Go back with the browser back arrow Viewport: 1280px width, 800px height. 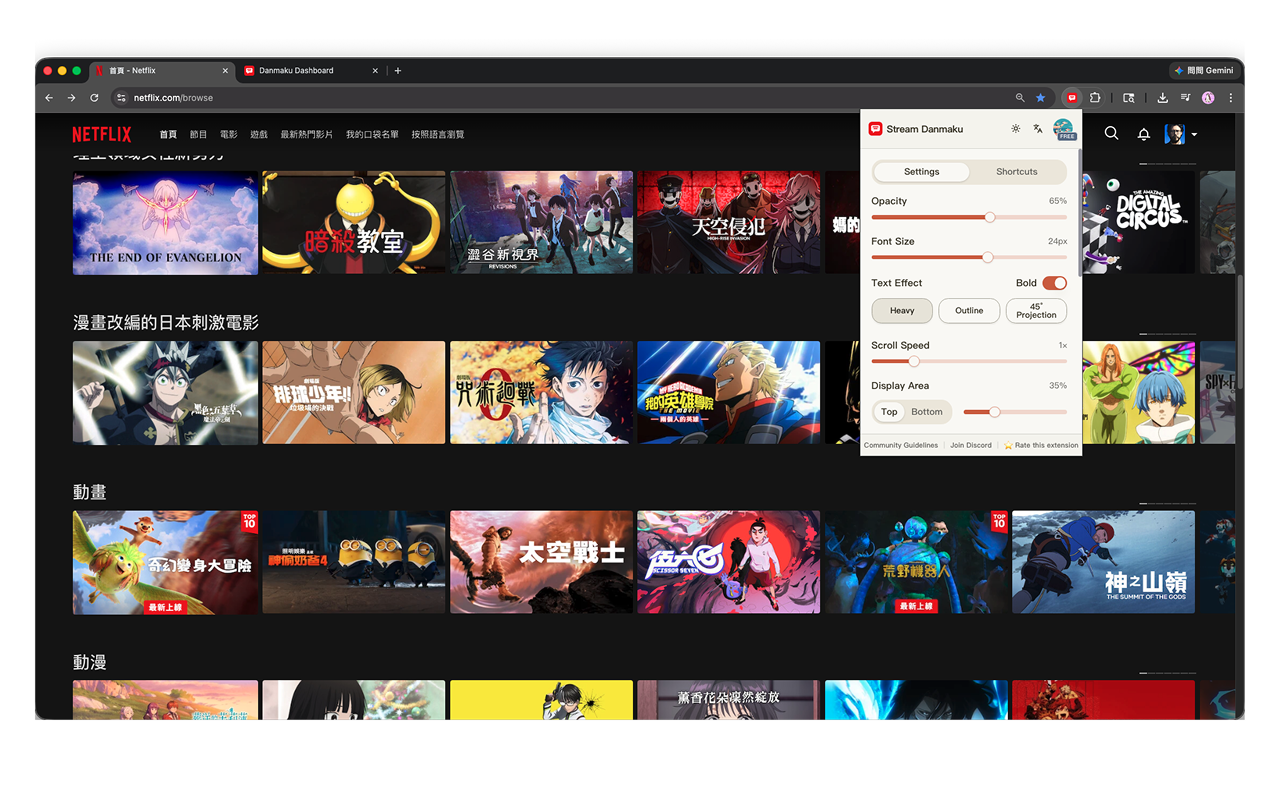click(x=49, y=98)
